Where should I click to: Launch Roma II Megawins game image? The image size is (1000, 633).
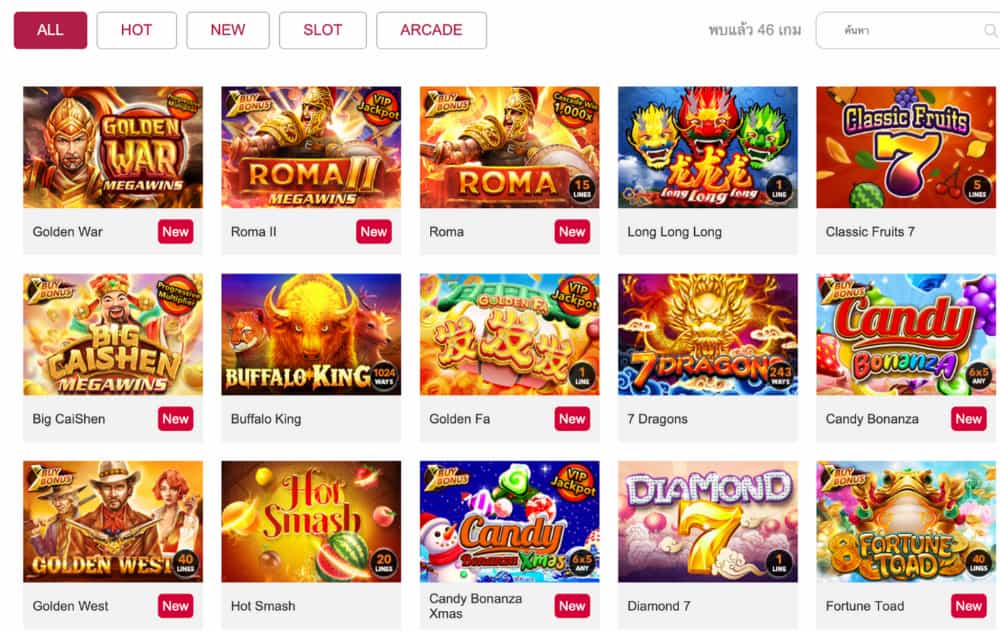311,147
